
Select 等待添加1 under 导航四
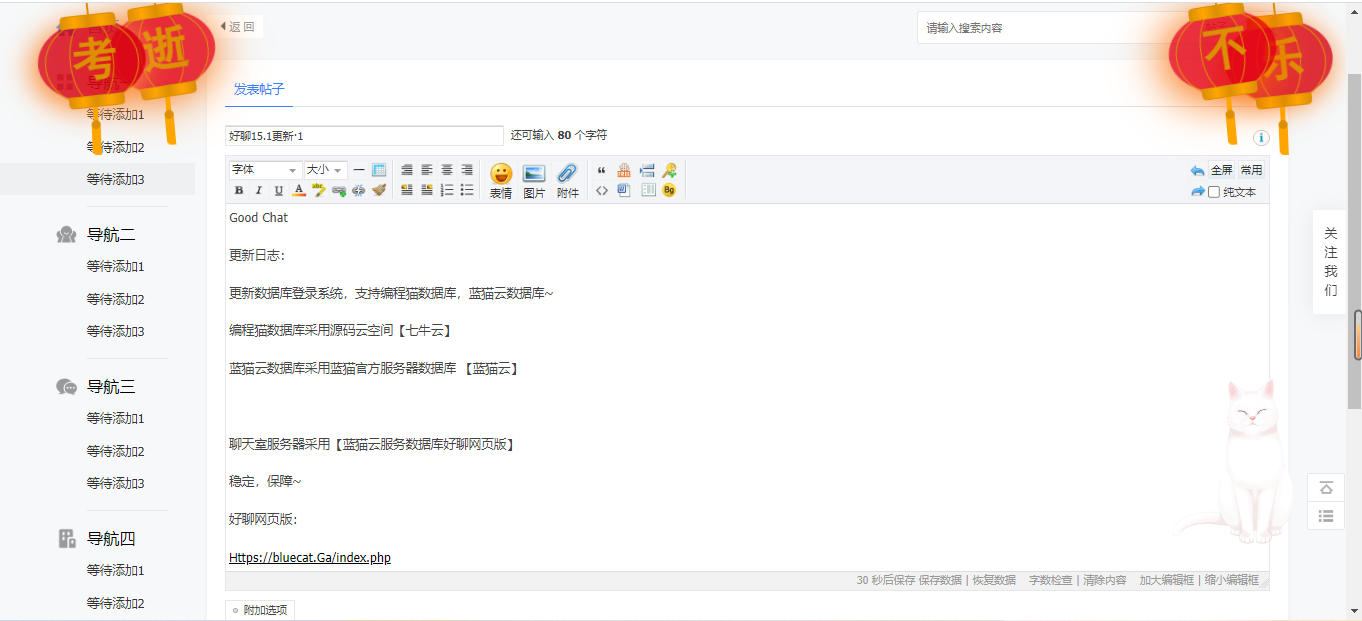pyautogui.click(x=116, y=570)
